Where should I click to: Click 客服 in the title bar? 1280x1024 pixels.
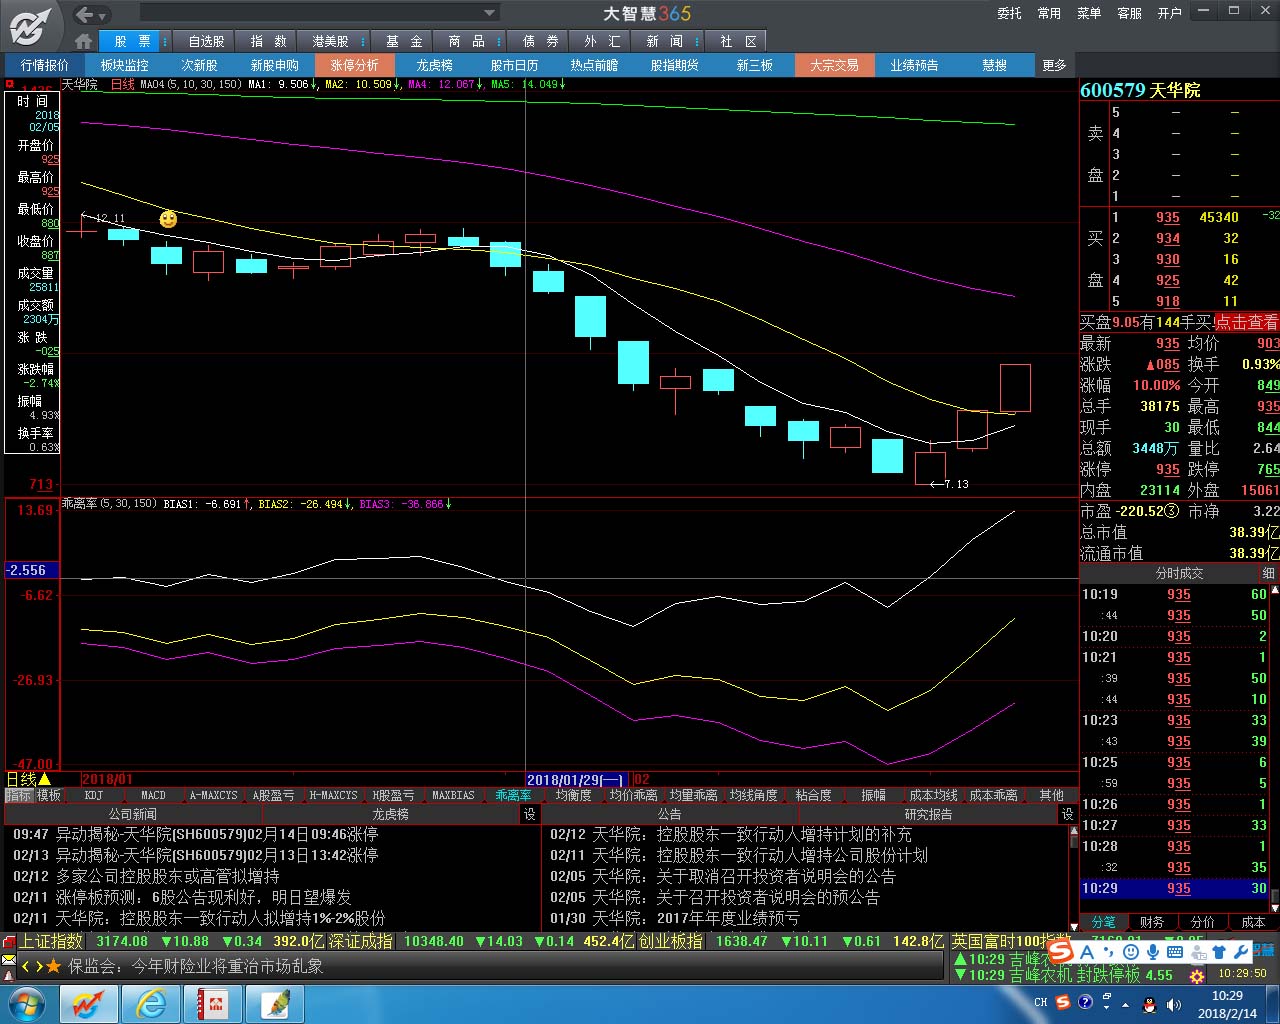tap(1129, 13)
